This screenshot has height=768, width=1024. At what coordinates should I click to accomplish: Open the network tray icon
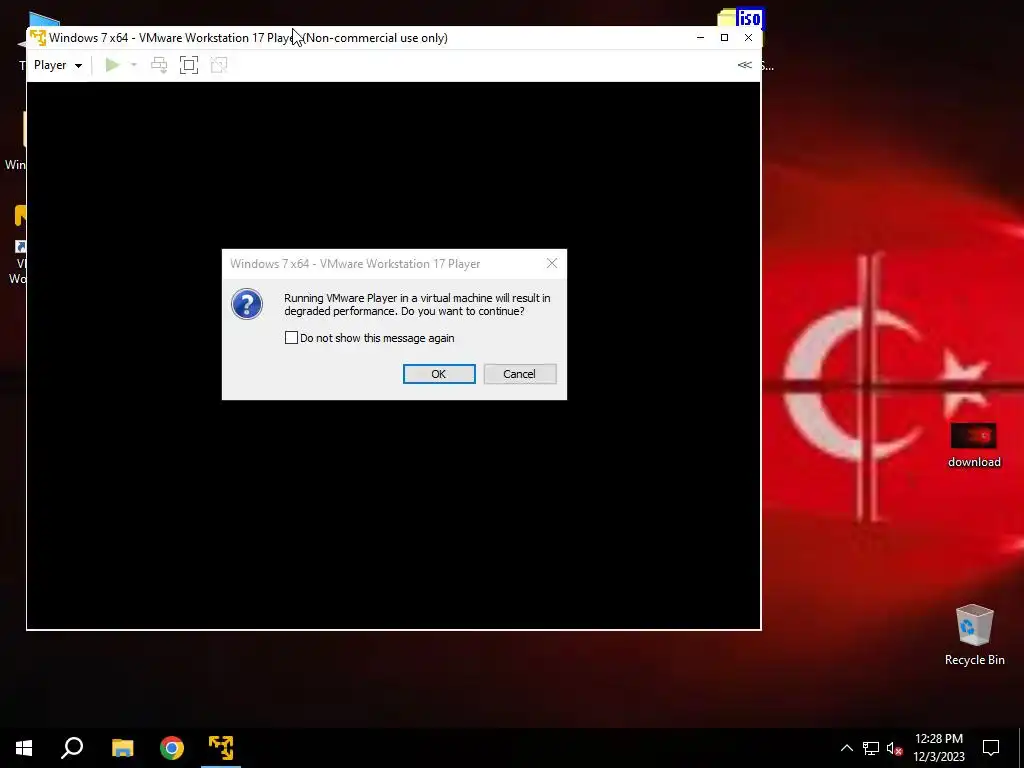tap(871, 748)
